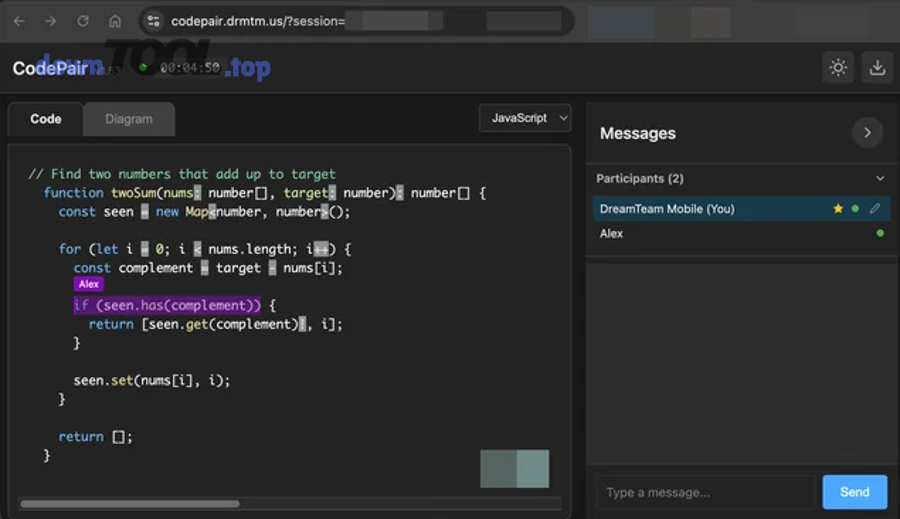The width and height of the screenshot is (900, 519).
Task: Select the Code tab
Action: (x=46, y=119)
